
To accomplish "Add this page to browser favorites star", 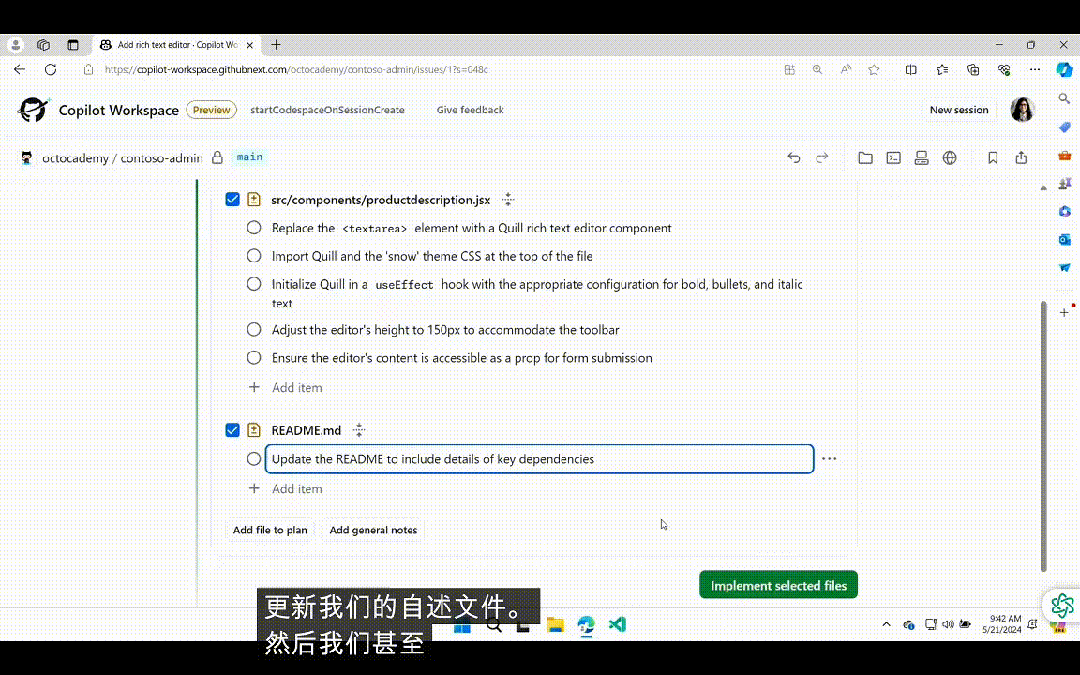I will (x=874, y=70).
